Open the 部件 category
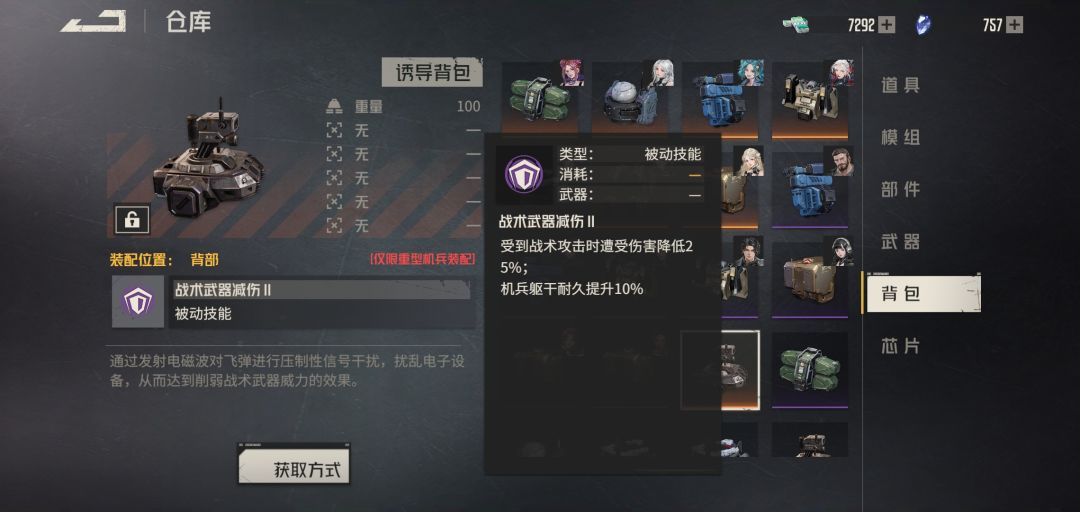The height and width of the screenshot is (512, 1080). (901, 190)
